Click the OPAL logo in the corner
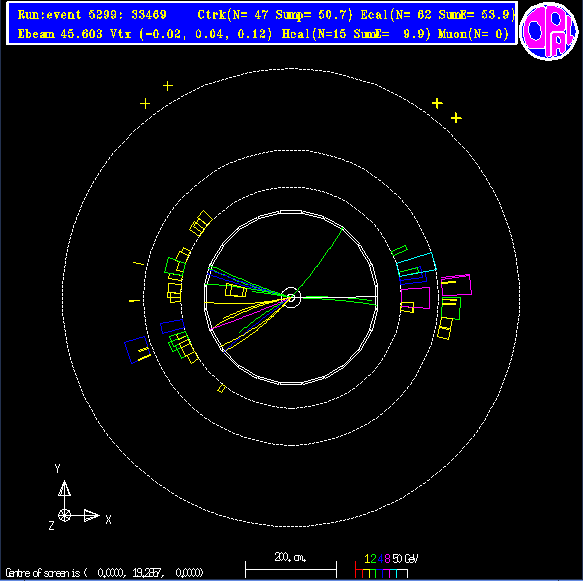This screenshot has height=581, width=583. click(549, 31)
